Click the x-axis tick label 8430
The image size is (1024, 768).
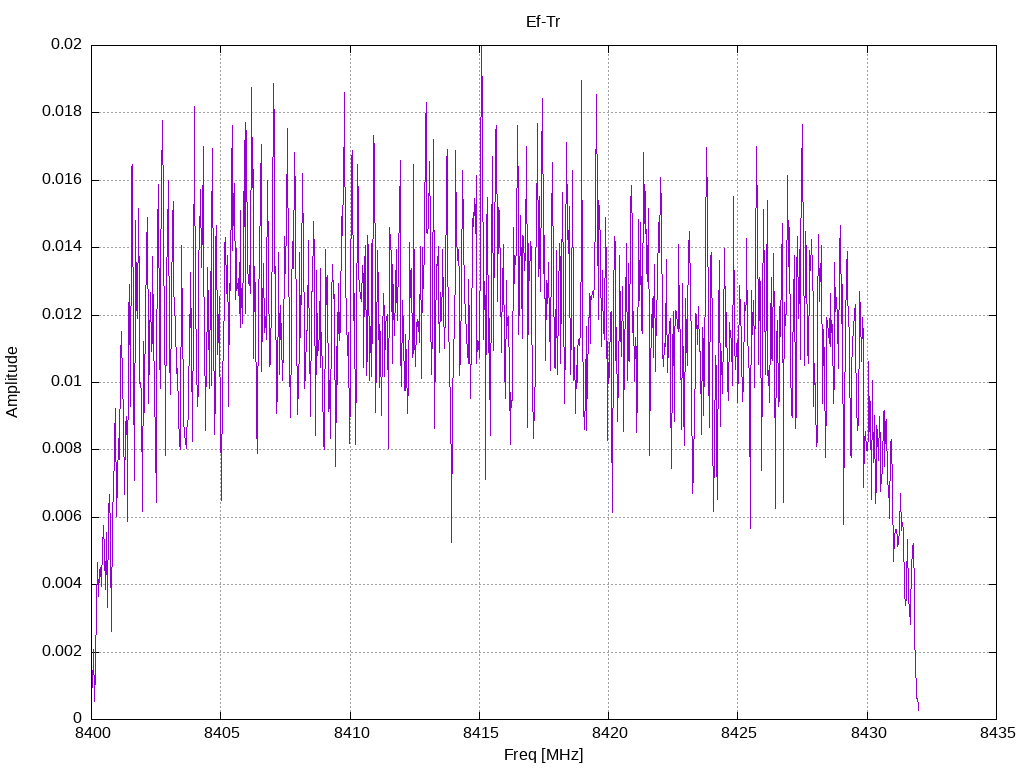click(x=868, y=733)
